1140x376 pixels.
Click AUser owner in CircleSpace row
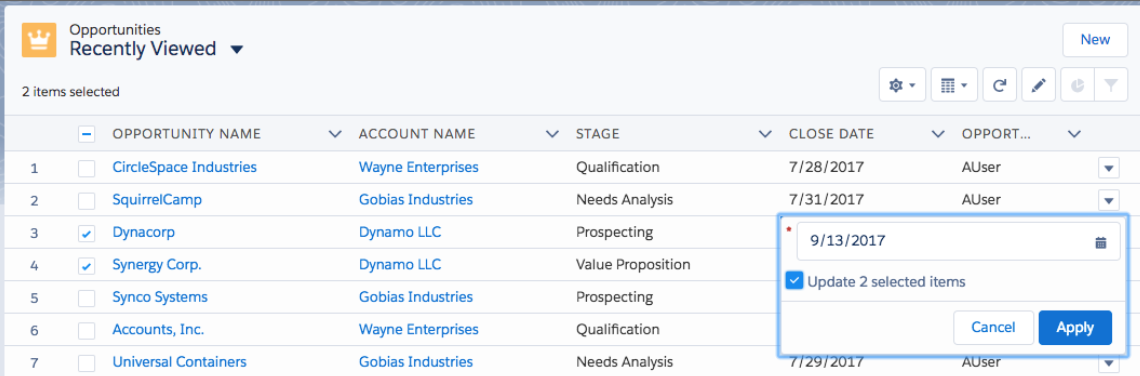(982, 167)
